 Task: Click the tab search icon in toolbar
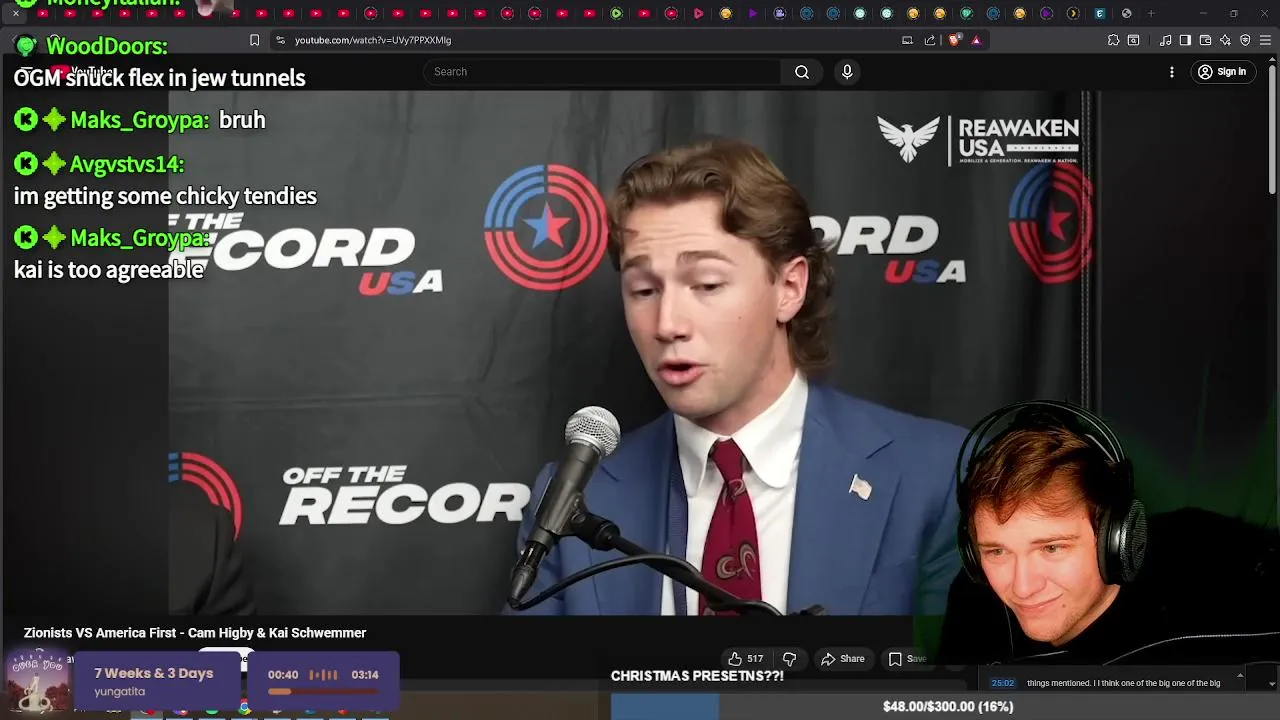point(1133,40)
